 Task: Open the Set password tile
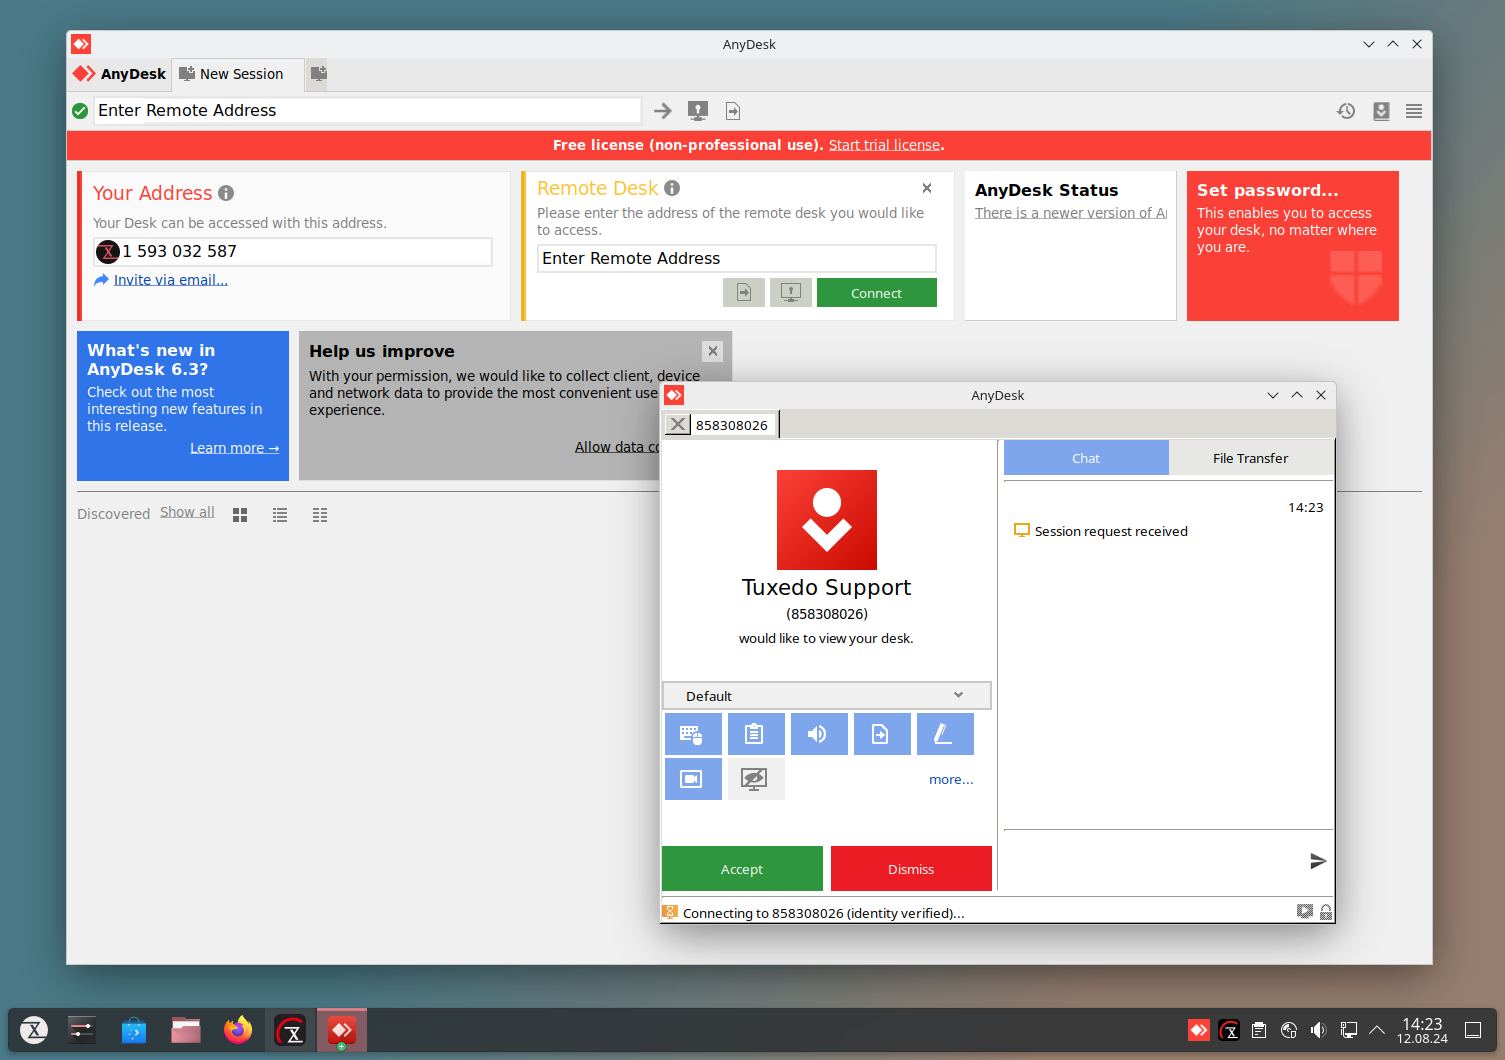[1293, 246]
